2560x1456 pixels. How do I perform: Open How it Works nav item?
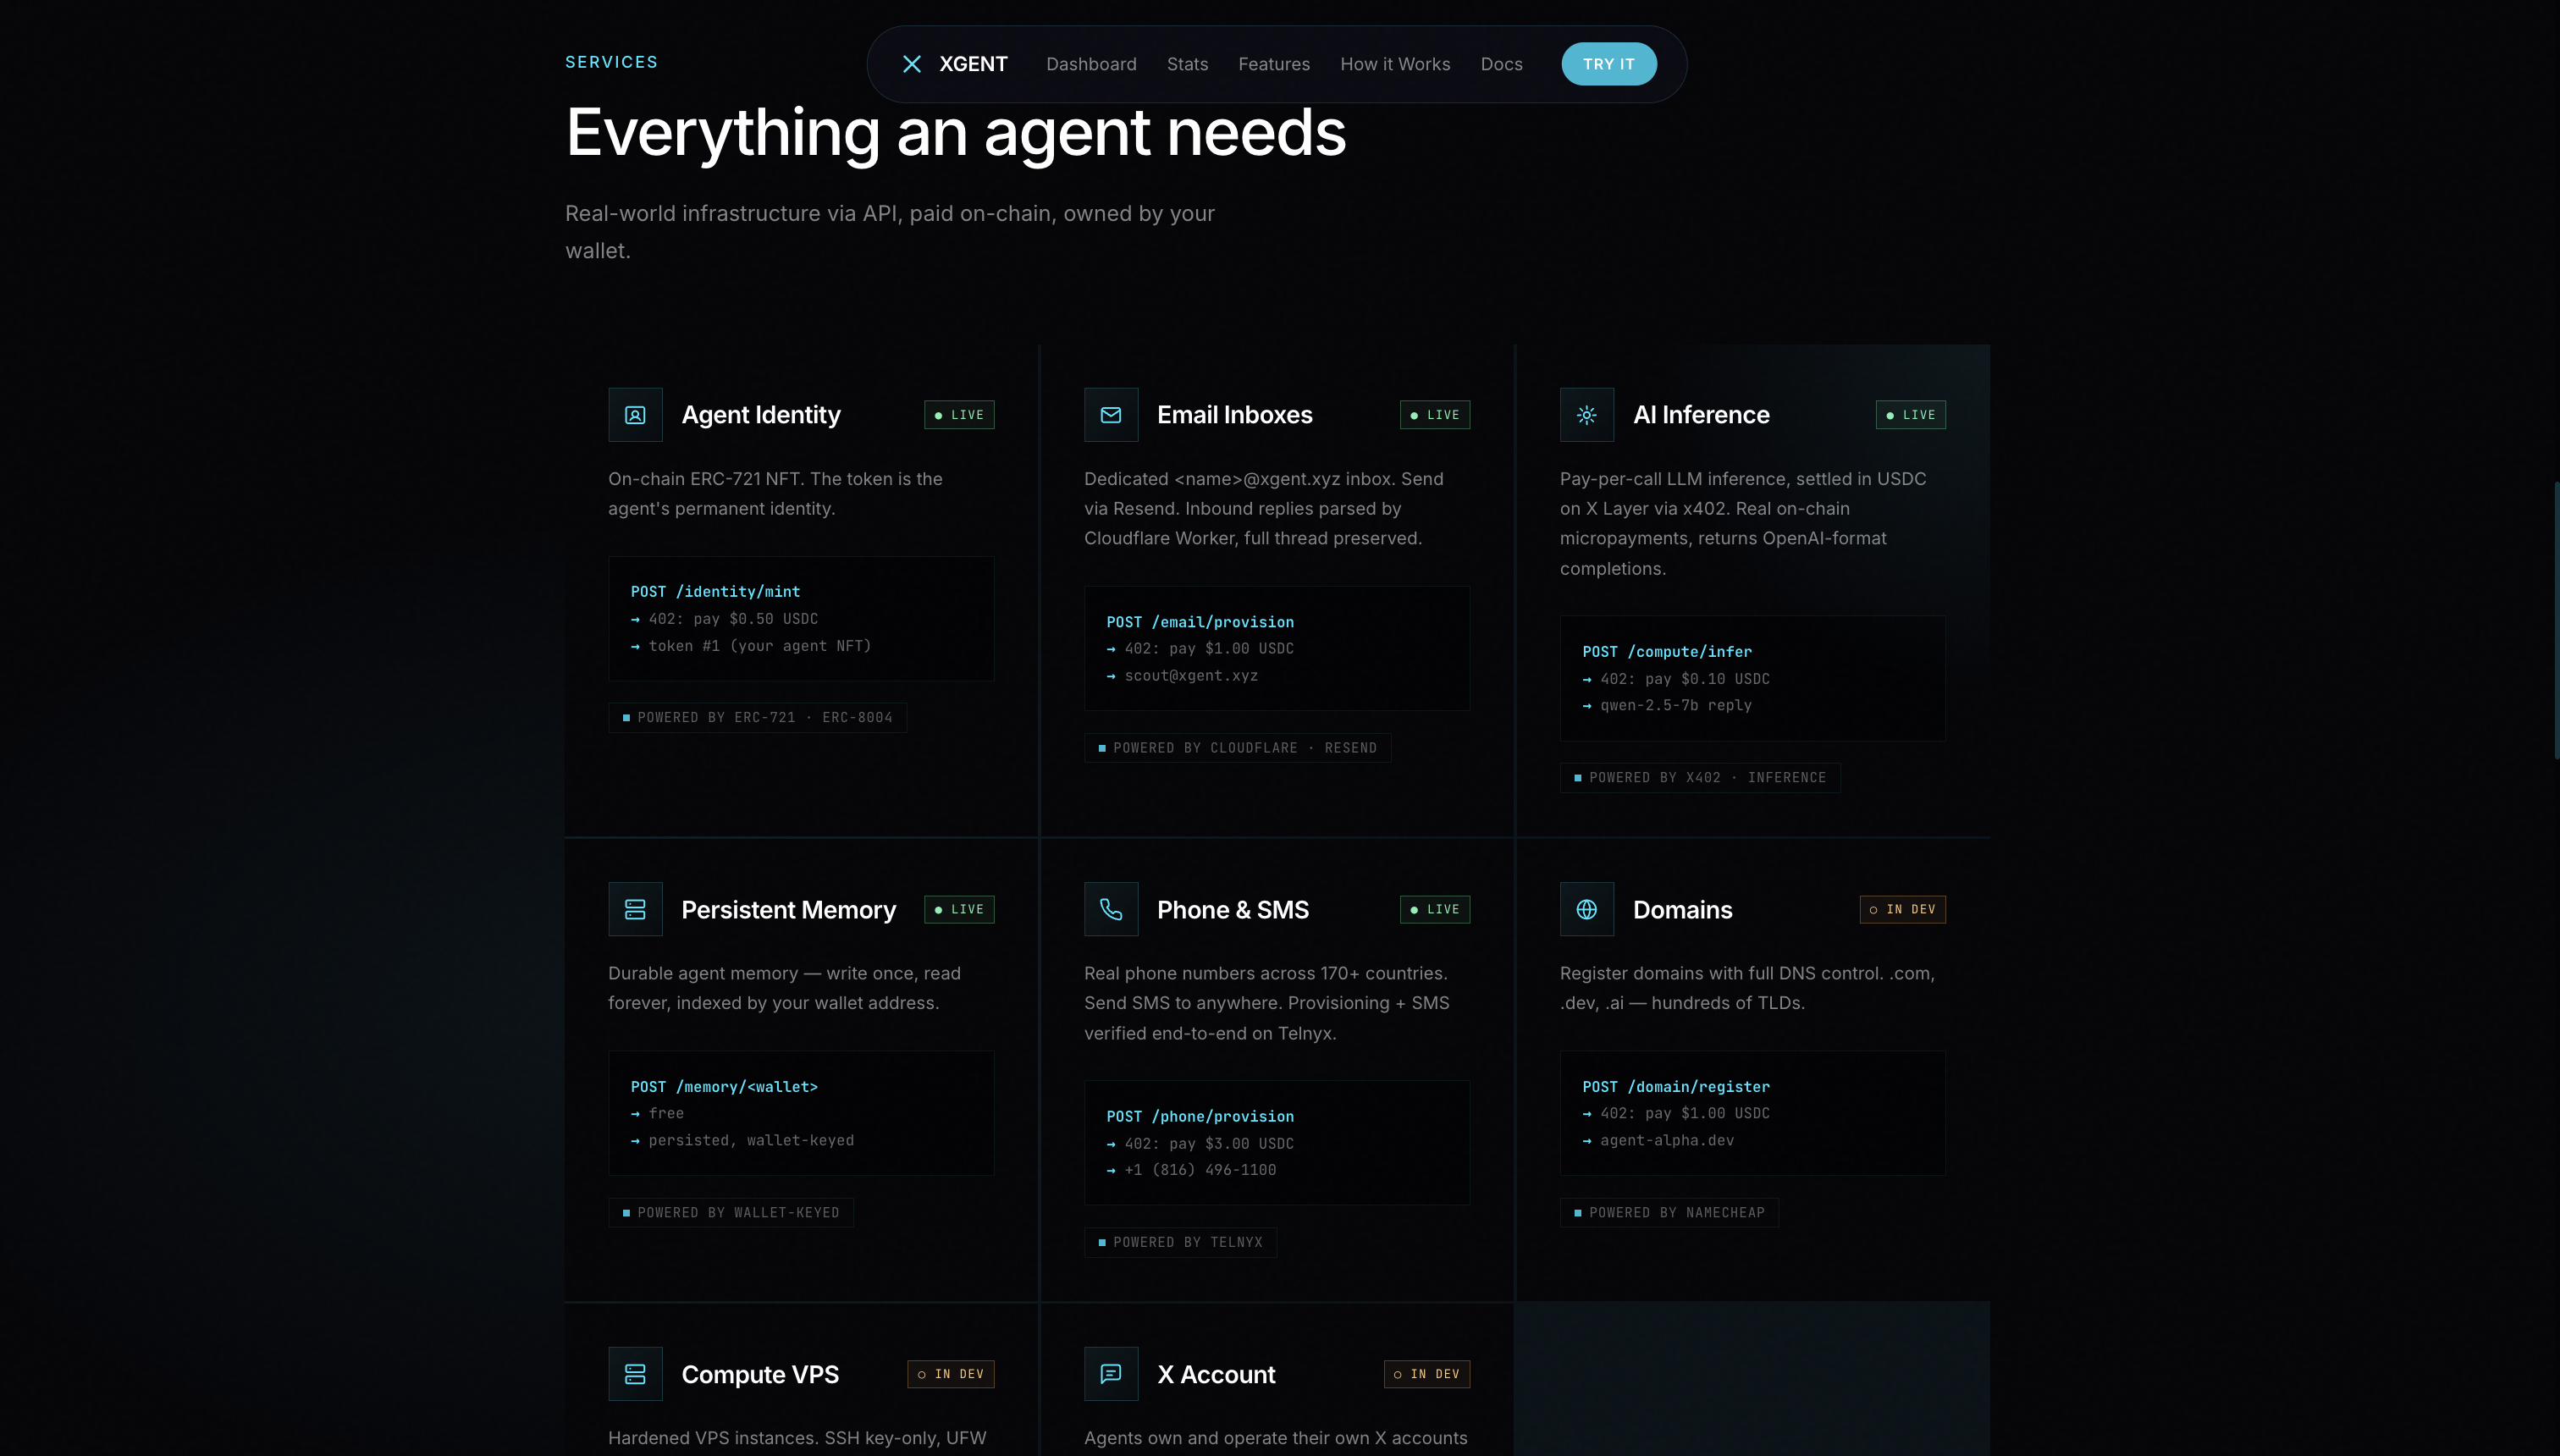pos(1395,64)
